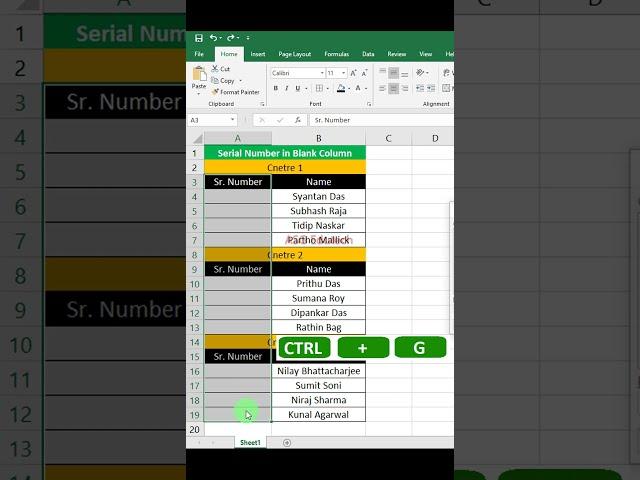Viewport: 640px width, 480px height.
Task: Click the Fill Color paint bucket
Action: click(341, 89)
